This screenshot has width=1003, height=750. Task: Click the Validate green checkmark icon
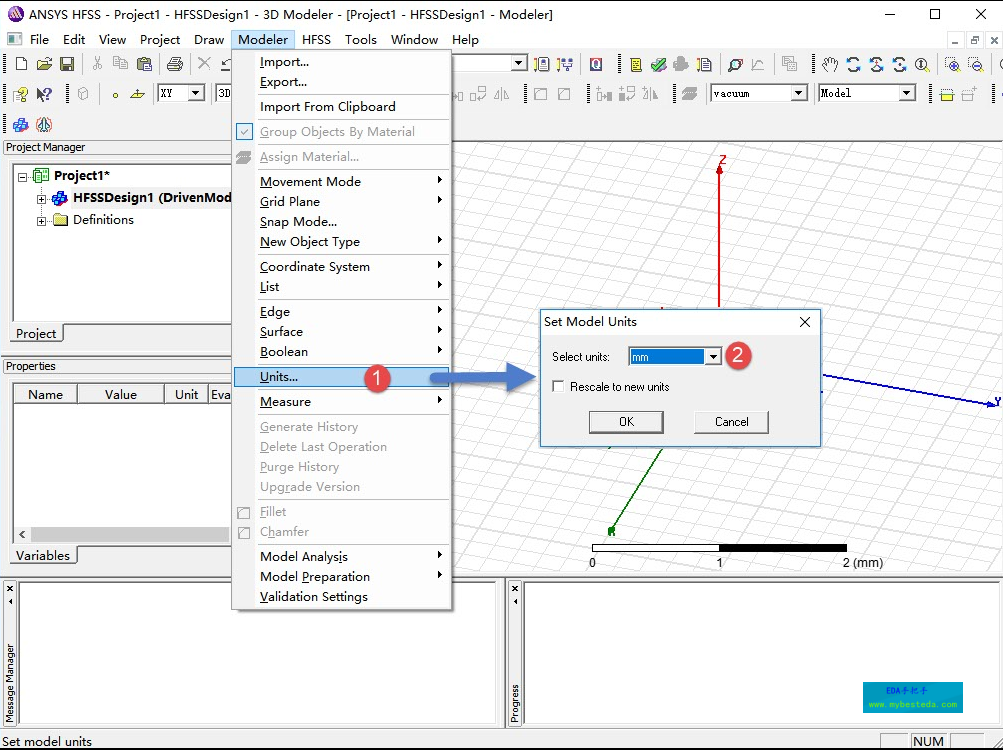coord(658,64)
